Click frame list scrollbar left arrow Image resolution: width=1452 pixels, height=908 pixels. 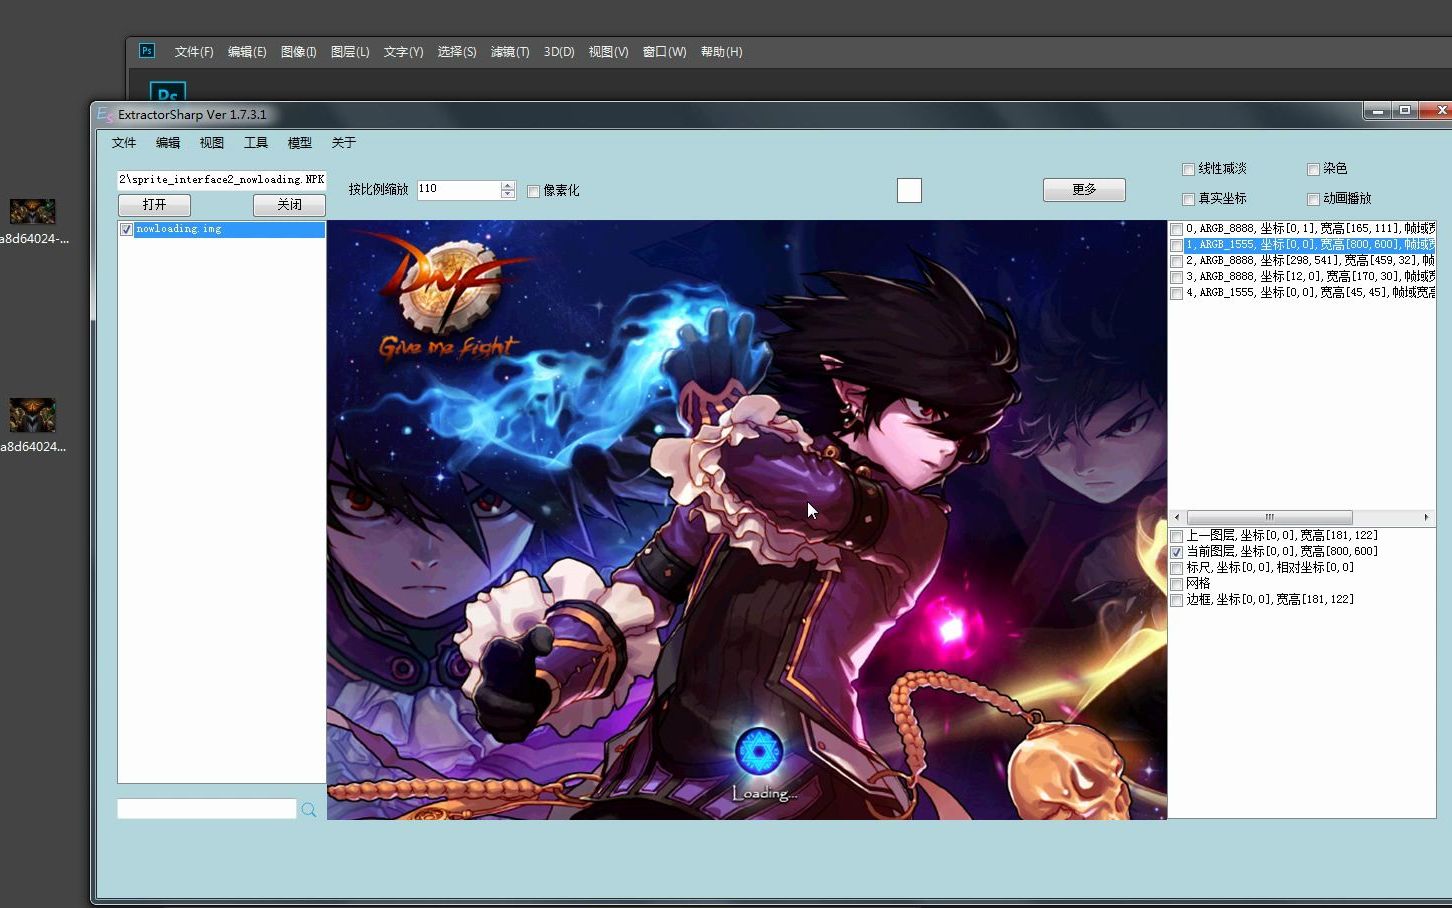point(1177,517)
